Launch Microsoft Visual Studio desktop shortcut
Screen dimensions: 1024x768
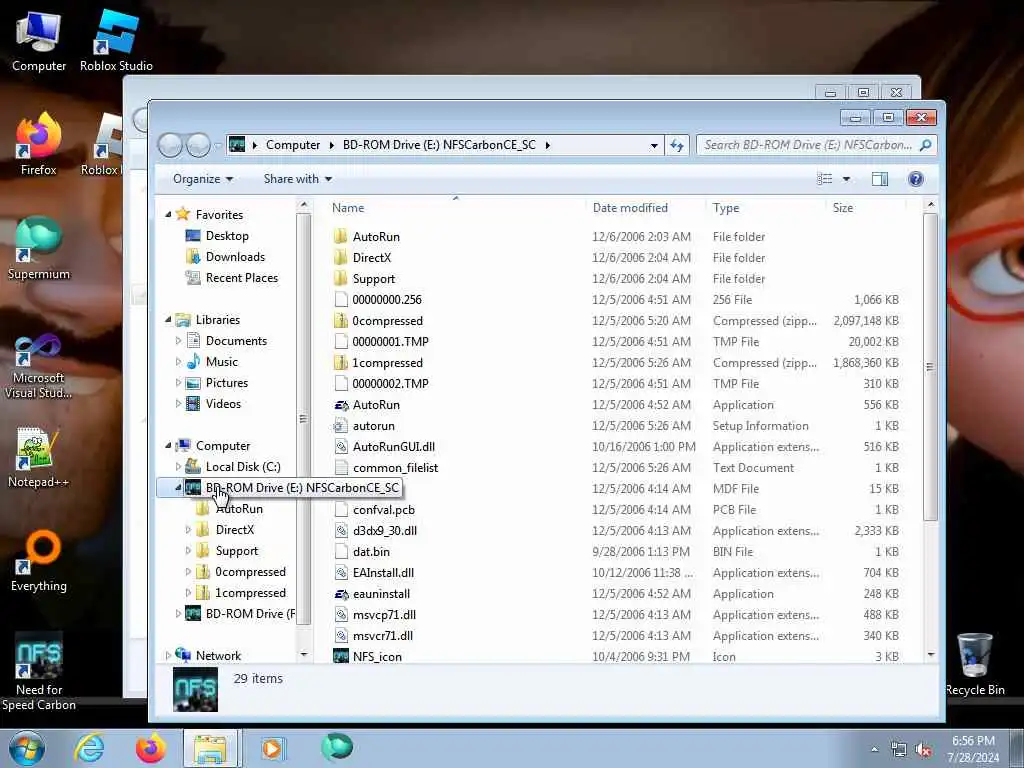coord(39,367)
